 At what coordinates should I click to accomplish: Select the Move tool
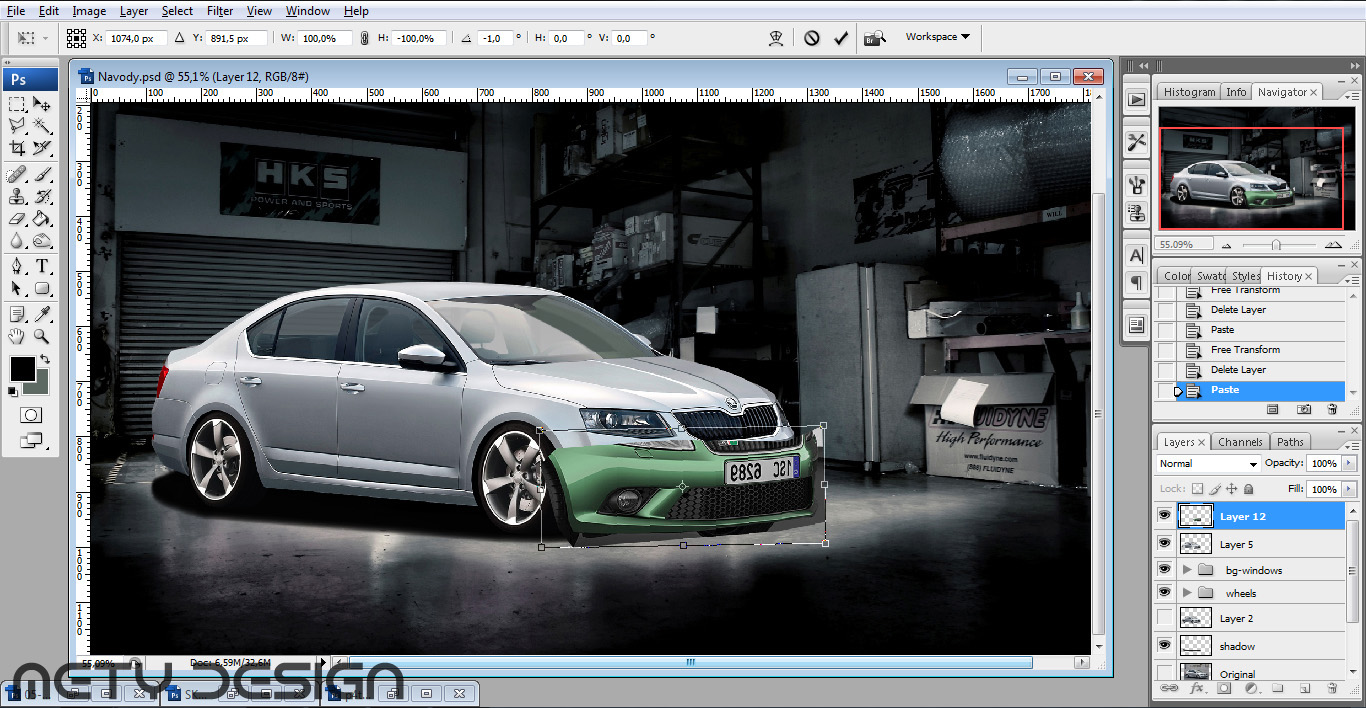point(42,104)
